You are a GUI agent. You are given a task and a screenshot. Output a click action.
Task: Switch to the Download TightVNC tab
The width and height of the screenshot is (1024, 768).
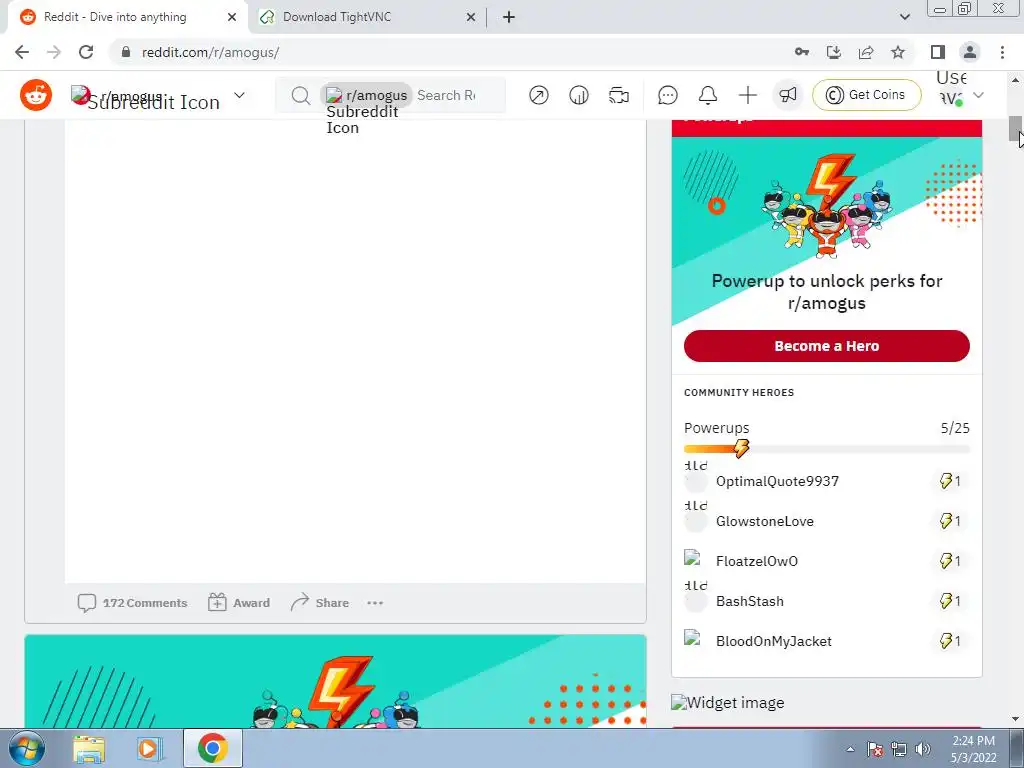pyautogui.click(x=368, y=17)
